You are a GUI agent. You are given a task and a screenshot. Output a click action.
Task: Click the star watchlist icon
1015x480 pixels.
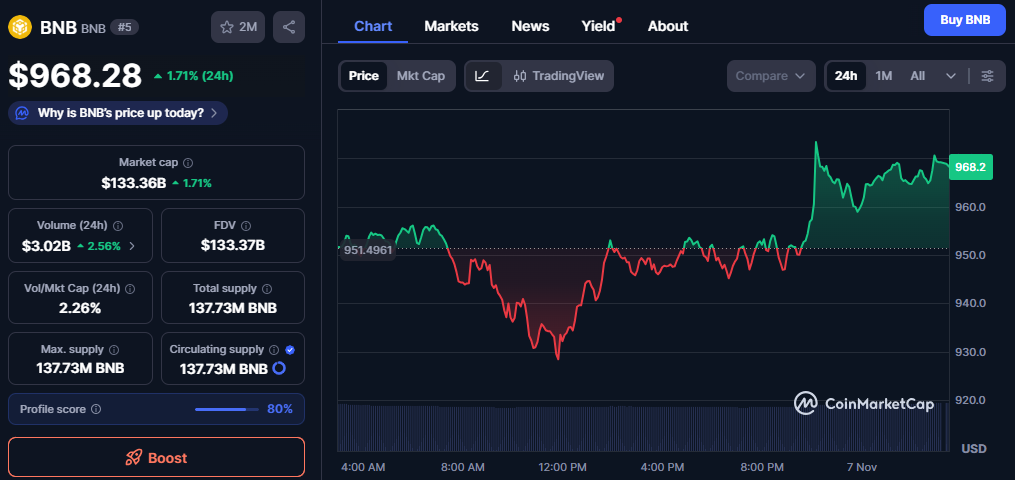coord(227,27)
